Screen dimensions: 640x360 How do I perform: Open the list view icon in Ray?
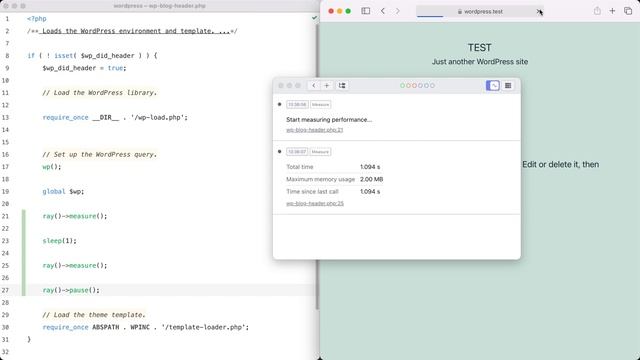point(508,85)
